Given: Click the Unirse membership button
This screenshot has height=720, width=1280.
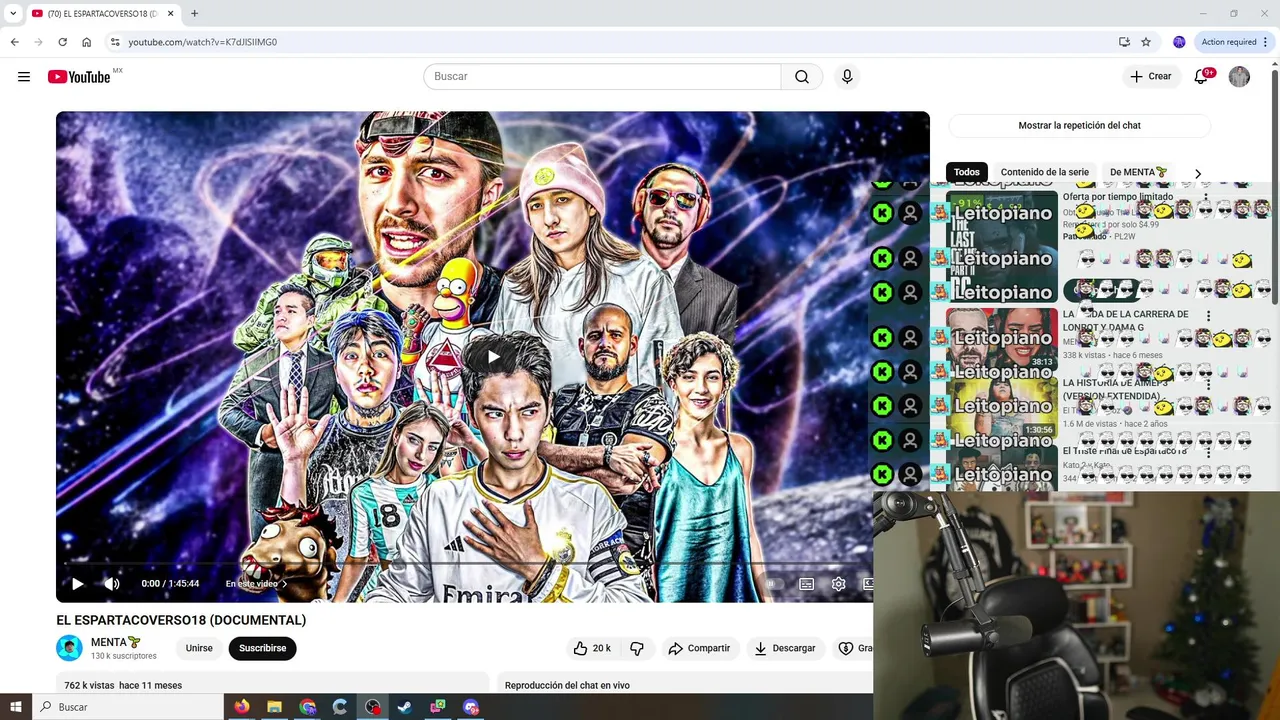Looking at the screenshot, I should coord(199,648).
